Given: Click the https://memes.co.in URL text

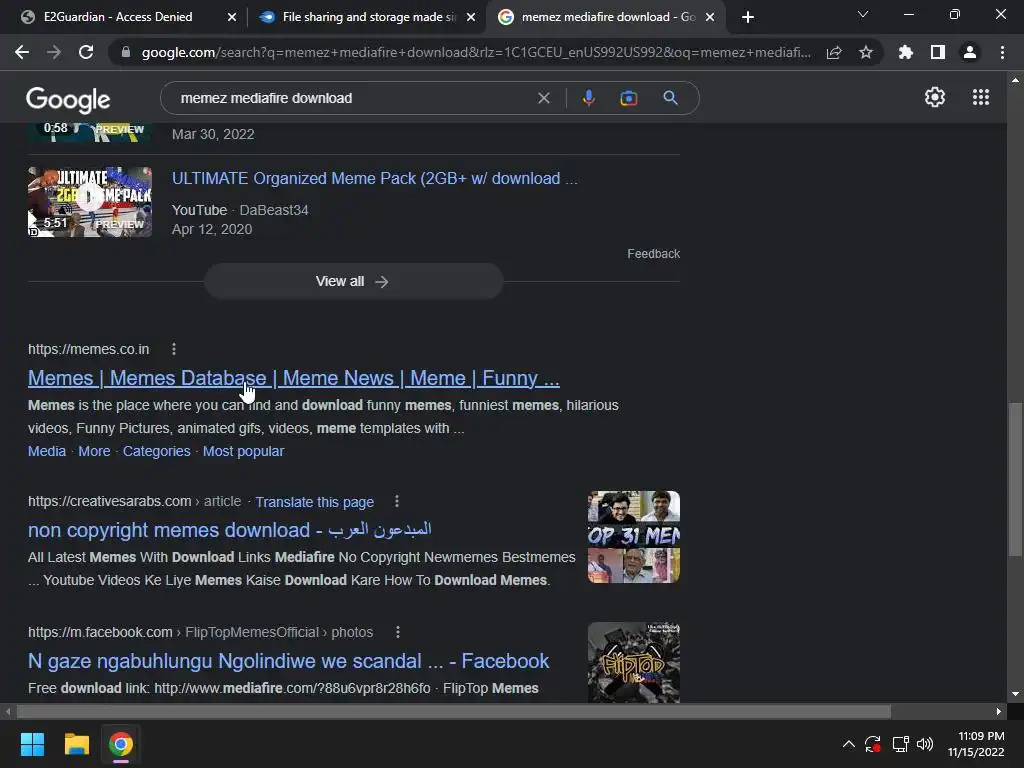Looking at the screenshot, I should pos(89,349).
